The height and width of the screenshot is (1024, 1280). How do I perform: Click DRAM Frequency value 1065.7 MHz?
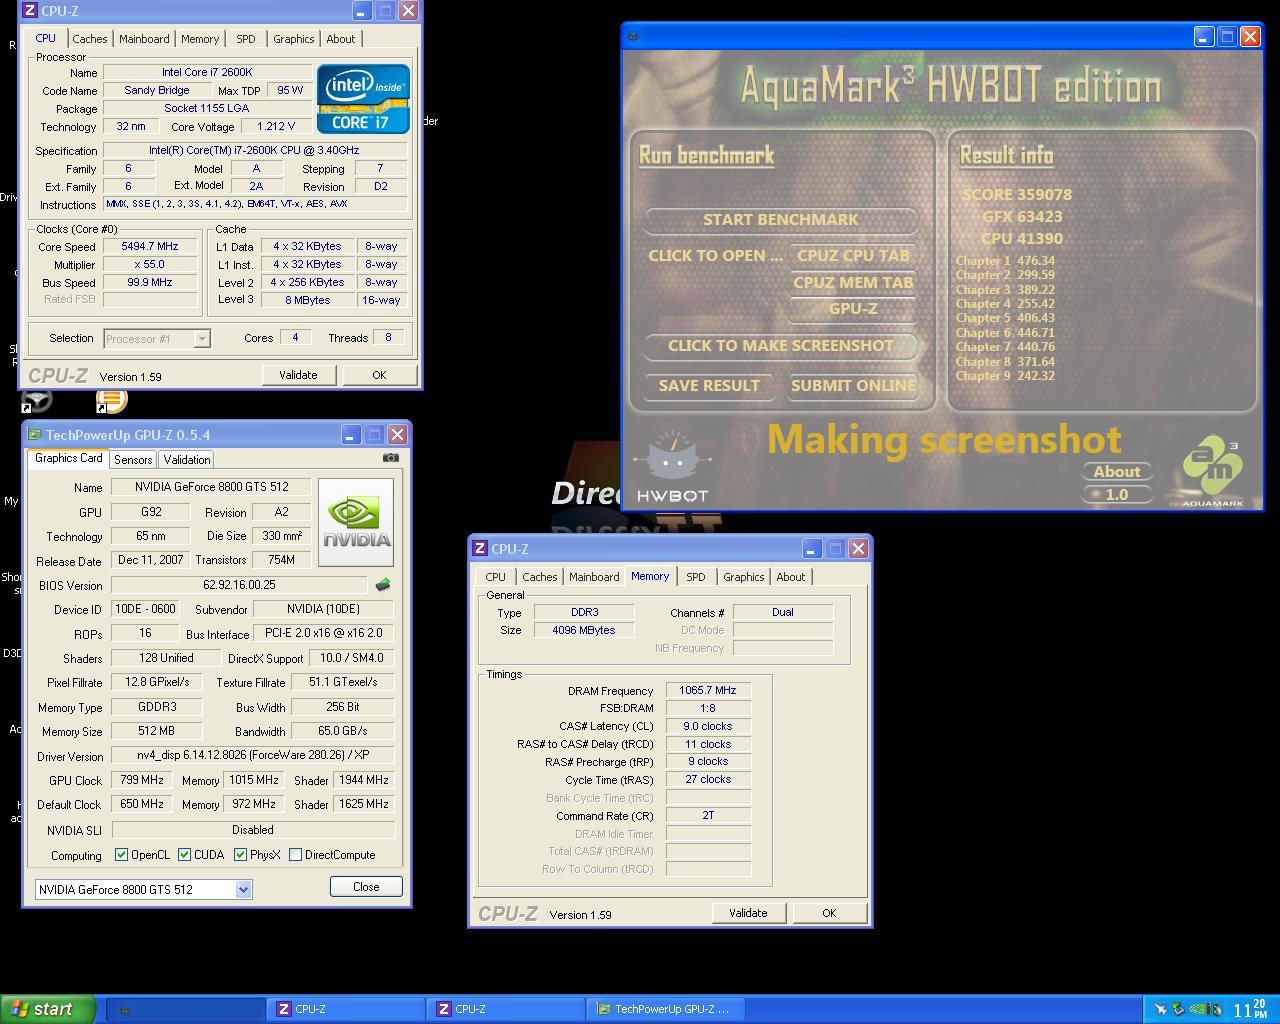[x=708, y=690]
